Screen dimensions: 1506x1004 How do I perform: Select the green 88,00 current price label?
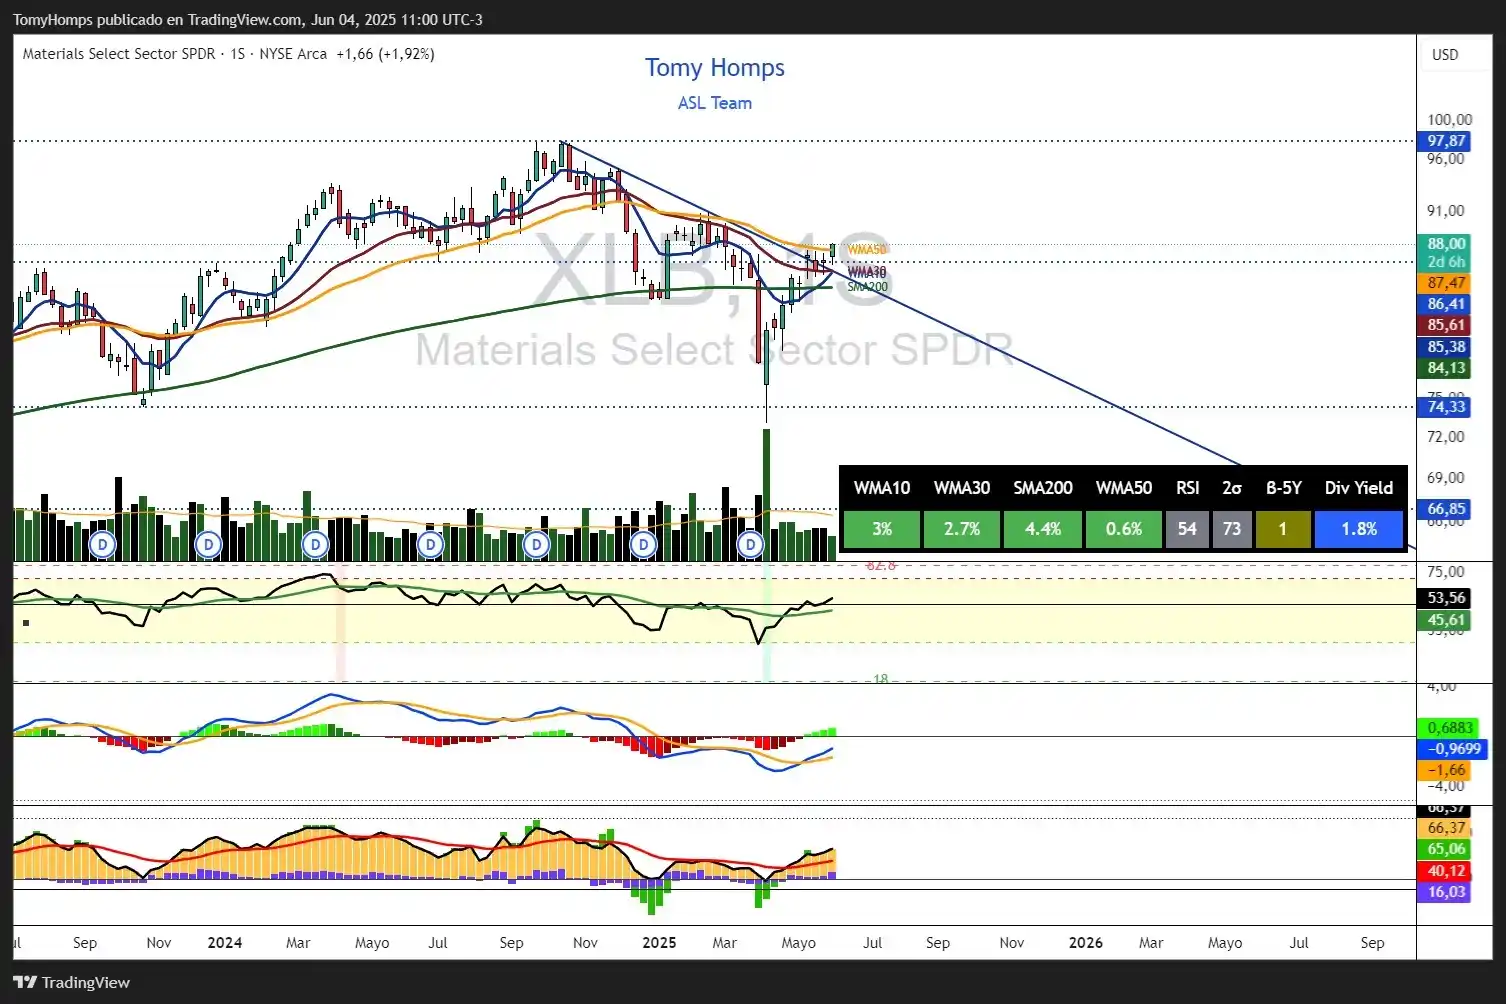pyautogui.click(x=1446, y=244)
